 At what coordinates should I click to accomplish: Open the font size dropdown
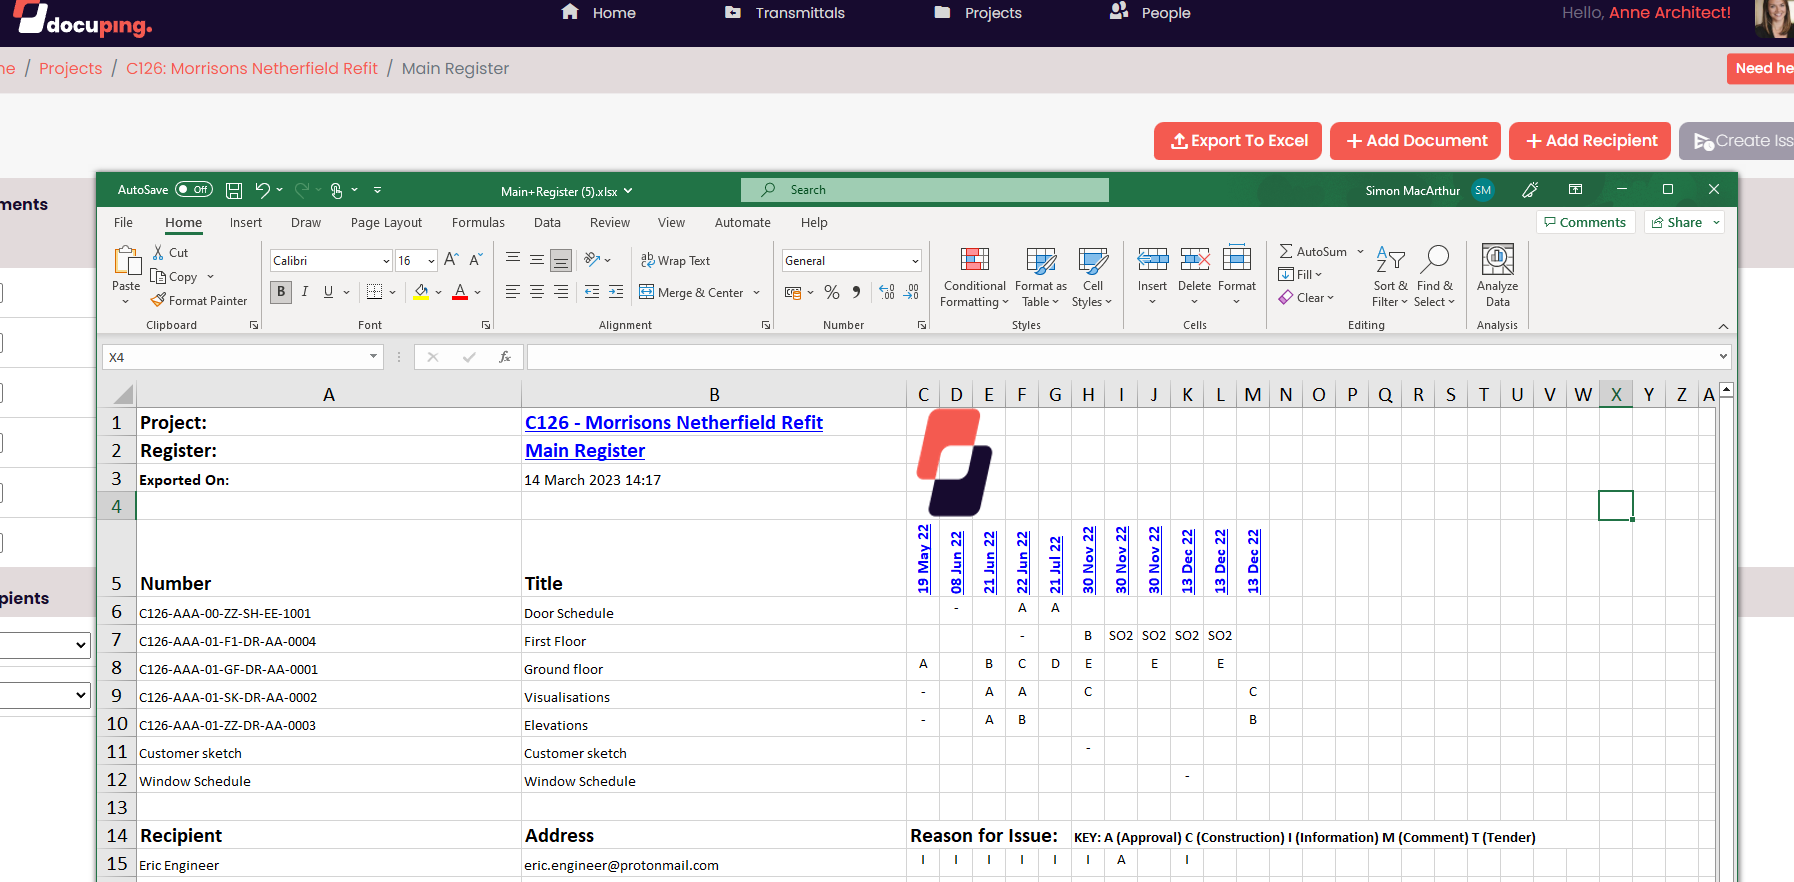[x=431, y=261]
